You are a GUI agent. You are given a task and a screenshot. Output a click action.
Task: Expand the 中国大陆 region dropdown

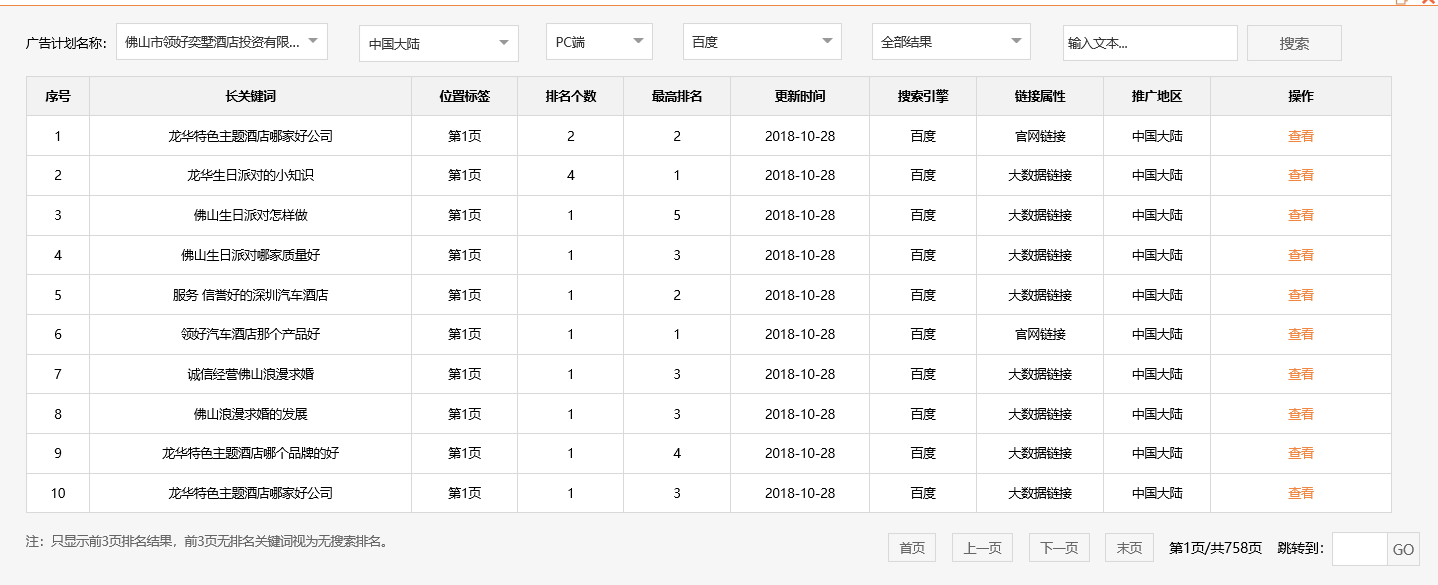(x=438, y=43)
